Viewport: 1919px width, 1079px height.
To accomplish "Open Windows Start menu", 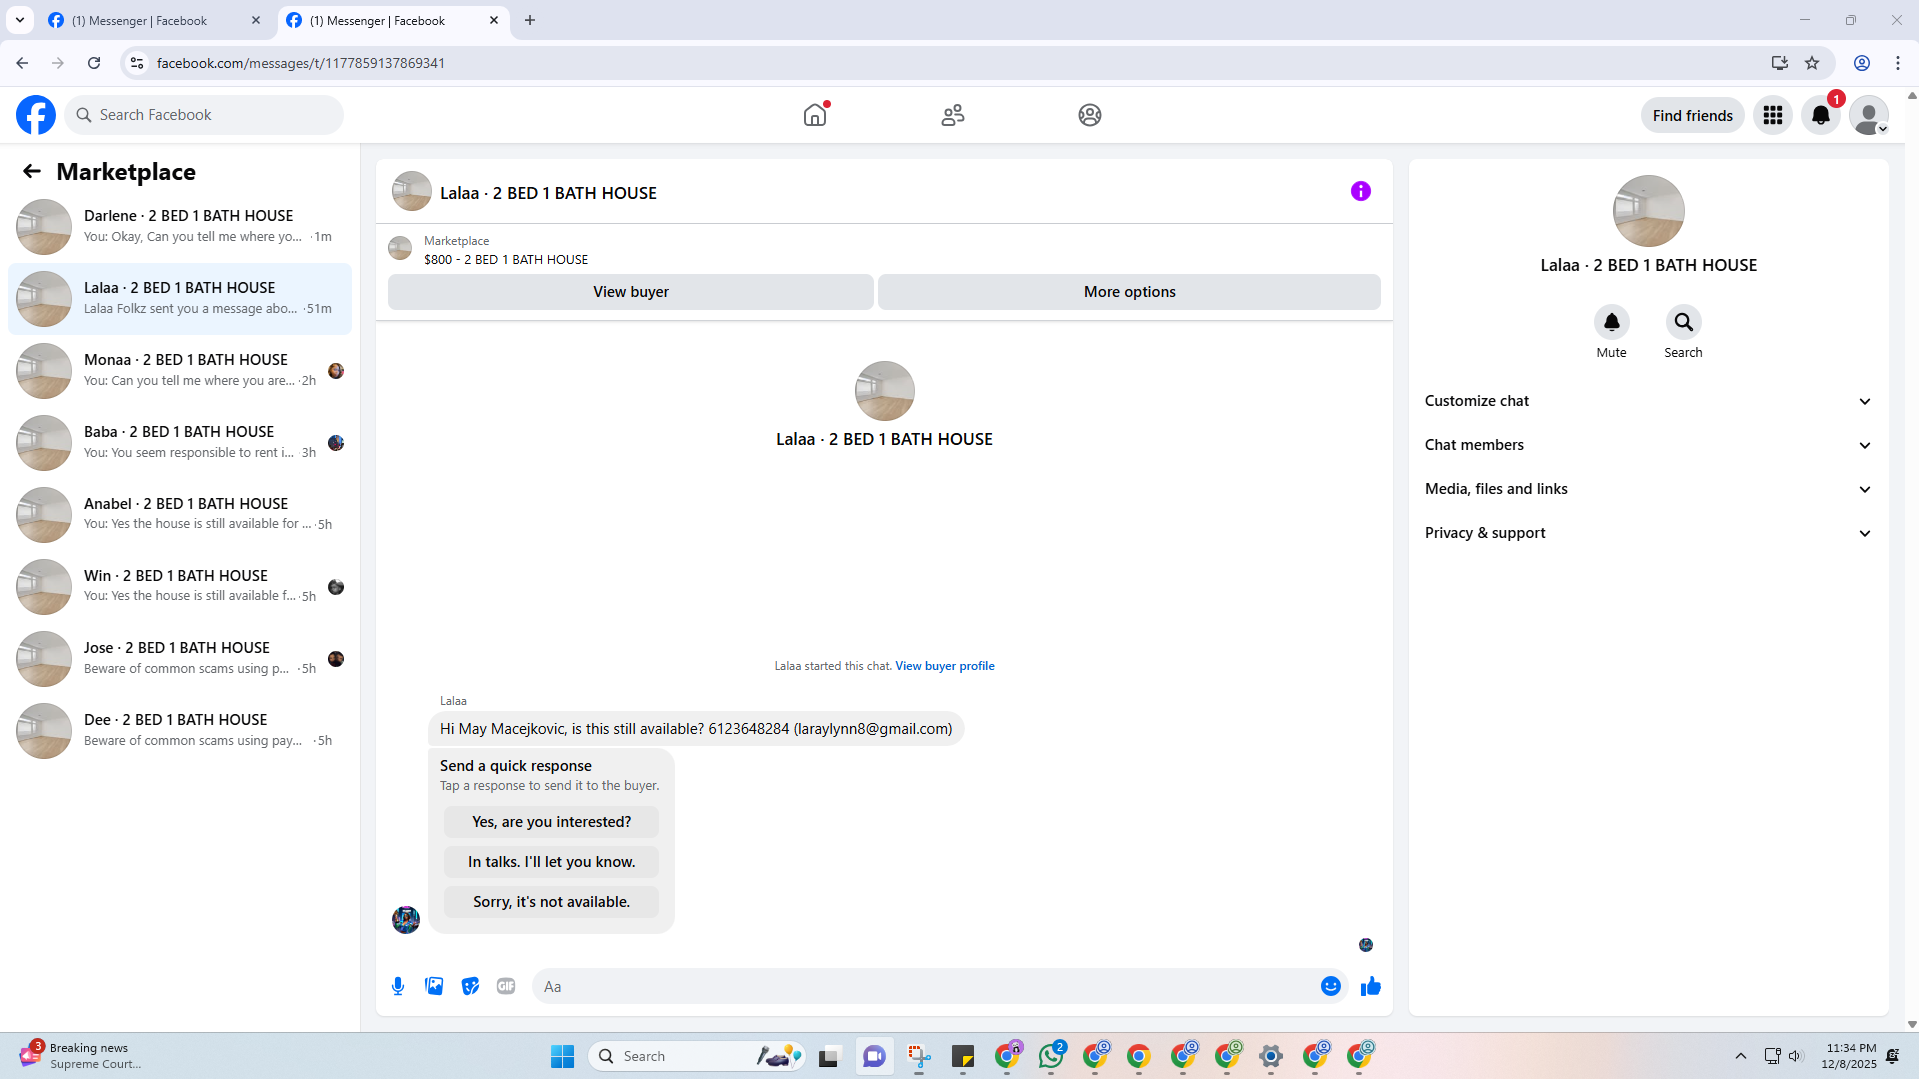I will point(563,1056).
